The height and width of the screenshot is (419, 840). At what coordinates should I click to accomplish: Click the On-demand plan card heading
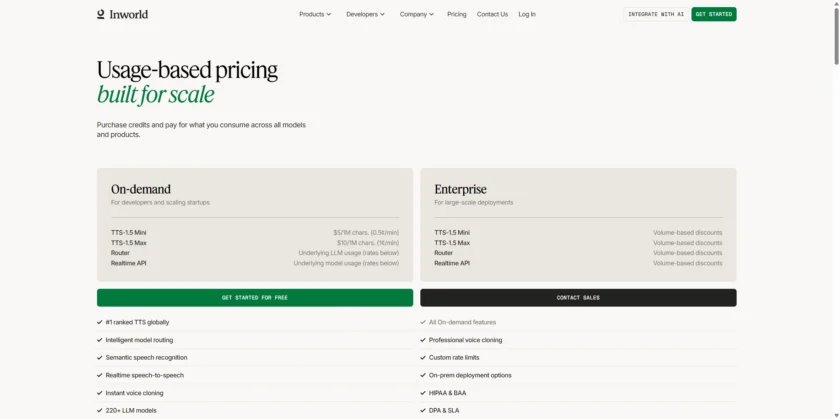tap(141, 189)
